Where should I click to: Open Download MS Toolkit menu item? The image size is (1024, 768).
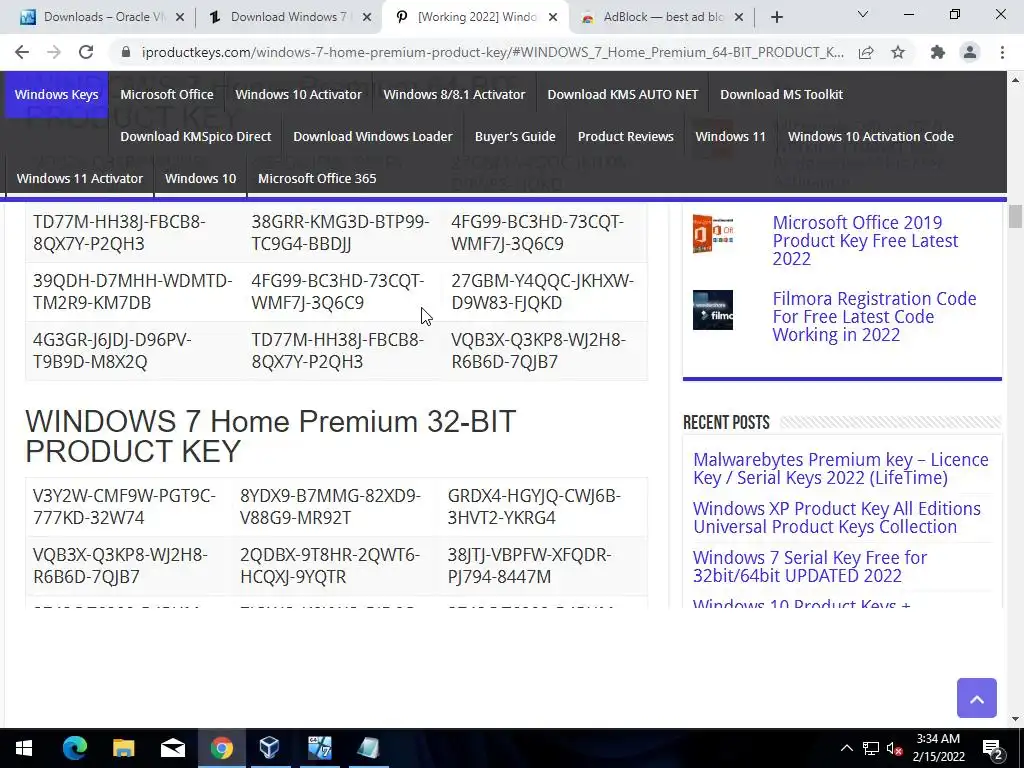point(781,94)
